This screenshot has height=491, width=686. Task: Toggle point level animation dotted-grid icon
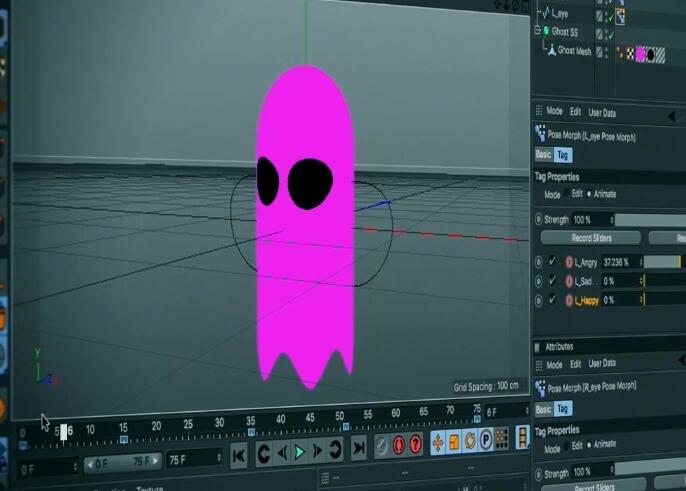click(x=501, y=438)
